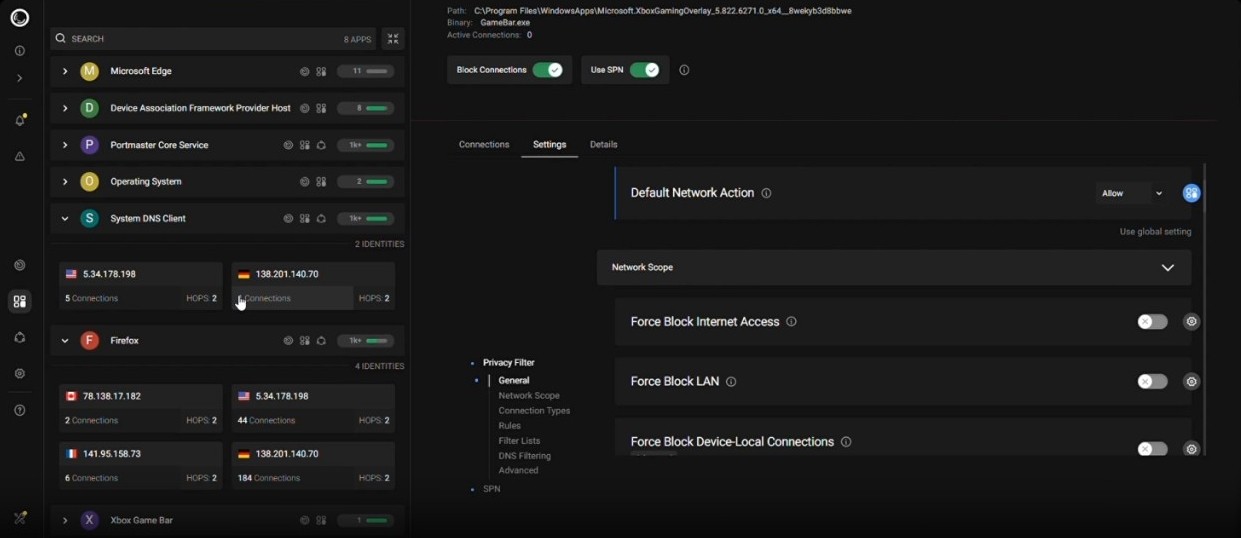
Task: Open the activity icon in the Firefox row
Action: (288, 341)
